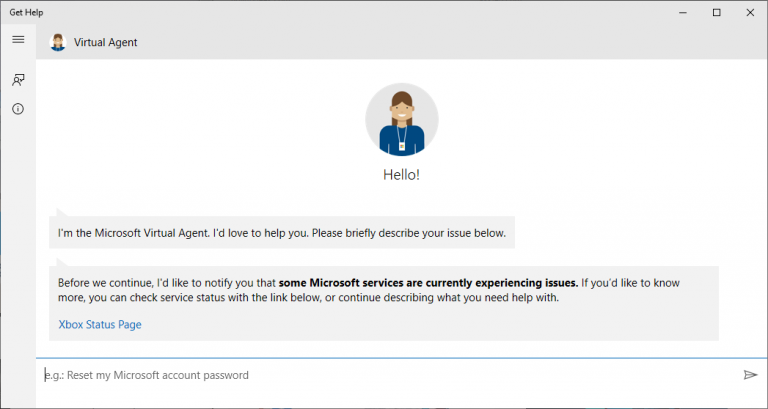Open the hamburger navigation menu
The image size is (768, 409).
click(18, 40)
